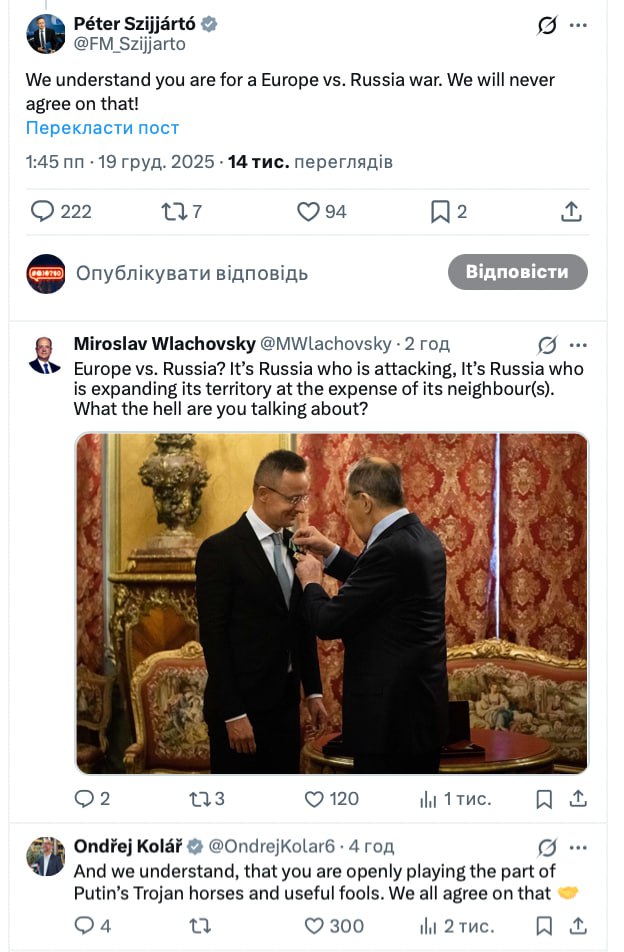The image size is (624, 952).
Task: View analytics of Wlachovsky's reply
Action: click(429, 799)
